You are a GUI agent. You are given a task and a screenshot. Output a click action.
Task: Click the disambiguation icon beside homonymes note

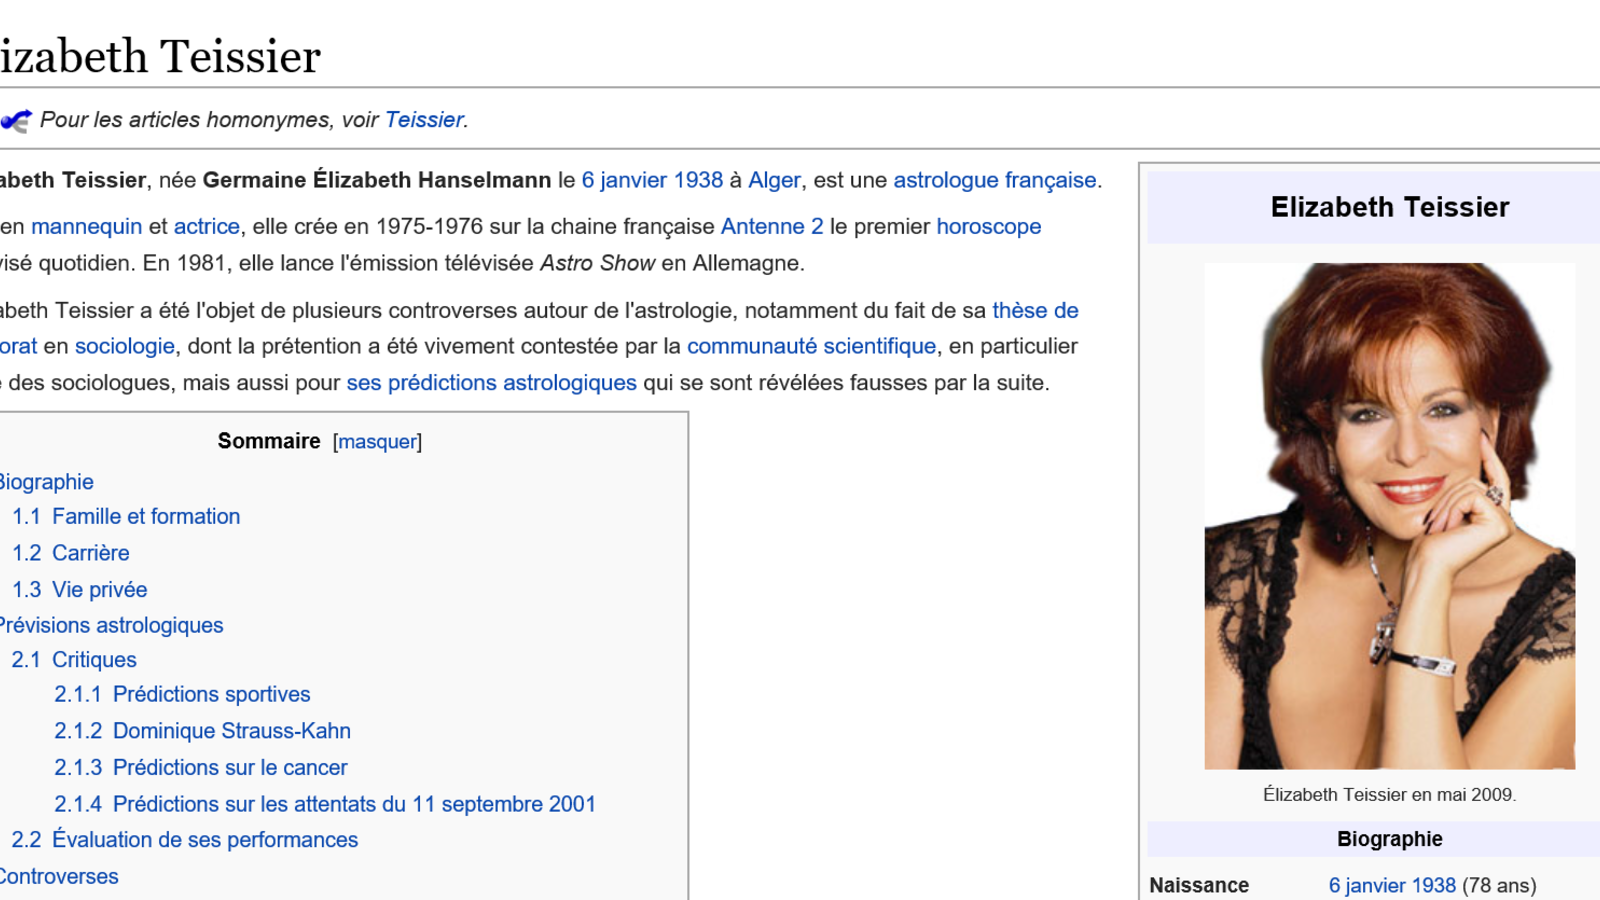16,120
